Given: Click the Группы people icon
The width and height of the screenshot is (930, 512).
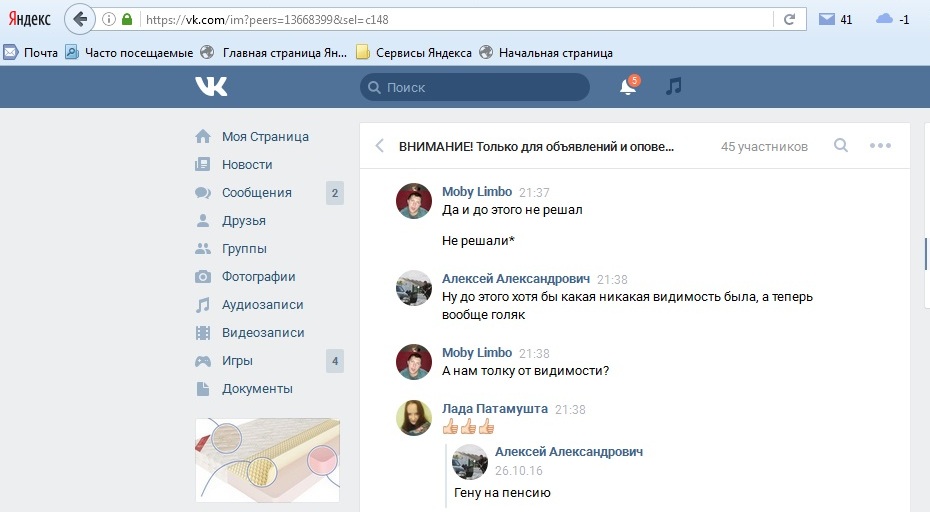Looking at the screenshot, I should 203,249.
